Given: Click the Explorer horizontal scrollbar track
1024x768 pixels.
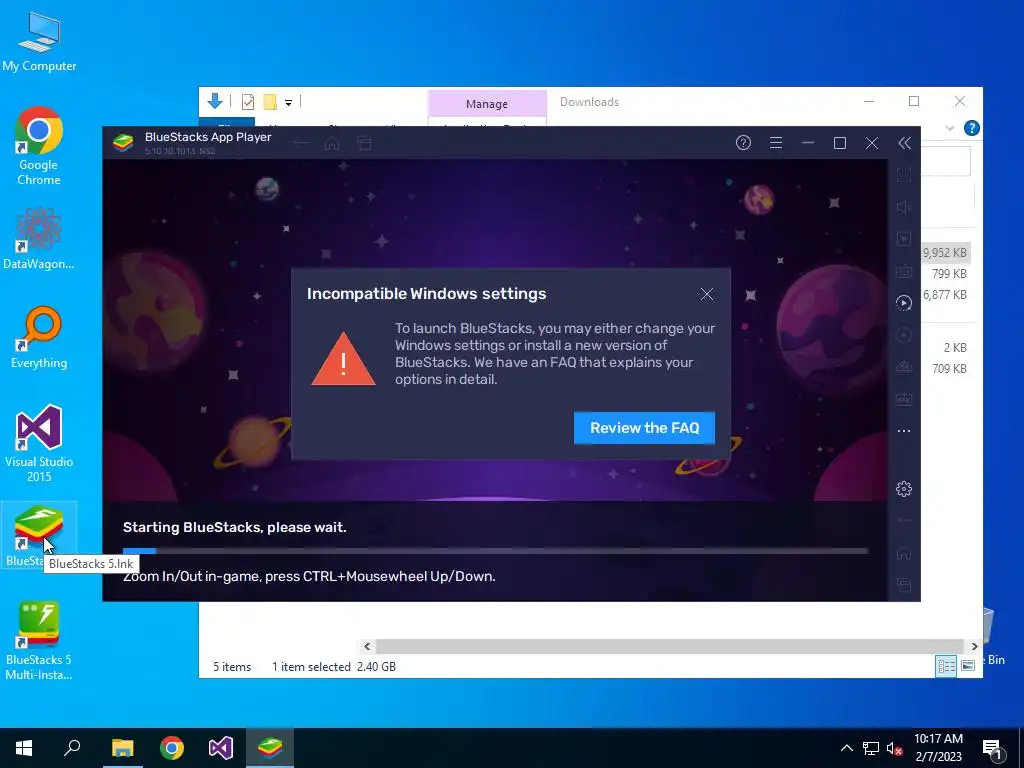Looking at the screenshot, I should [670, 646].
